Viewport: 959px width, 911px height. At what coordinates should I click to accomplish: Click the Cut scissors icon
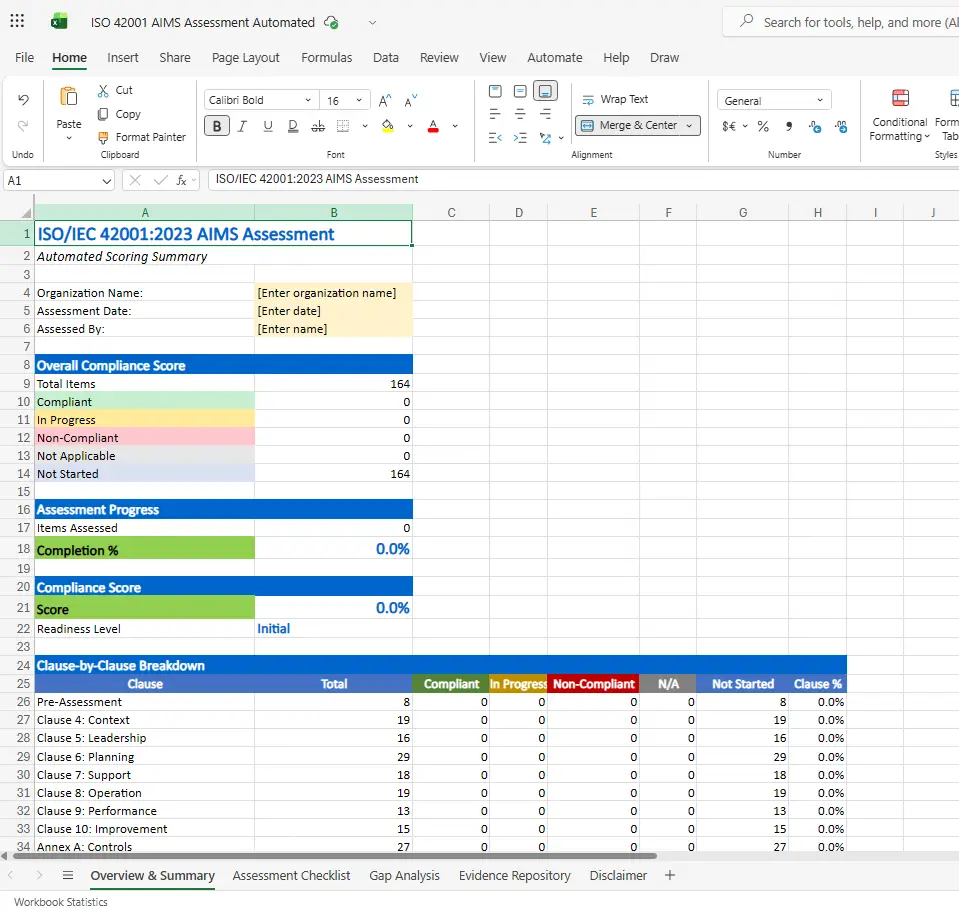[x=103, y=90]
